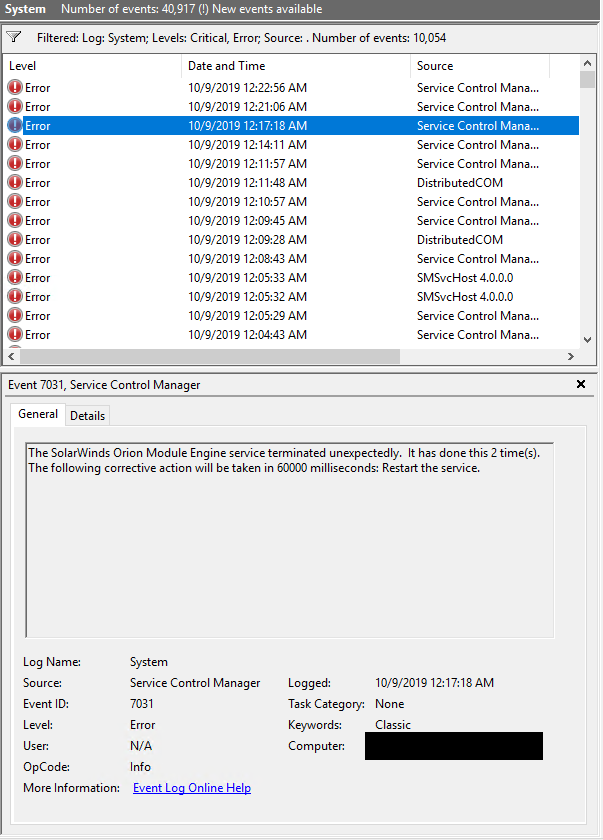Viewport: 603px width, 840px height.
Task: Select the 10/9/2019 12:11:57 AM date cell
Action: tap(247, 163)
